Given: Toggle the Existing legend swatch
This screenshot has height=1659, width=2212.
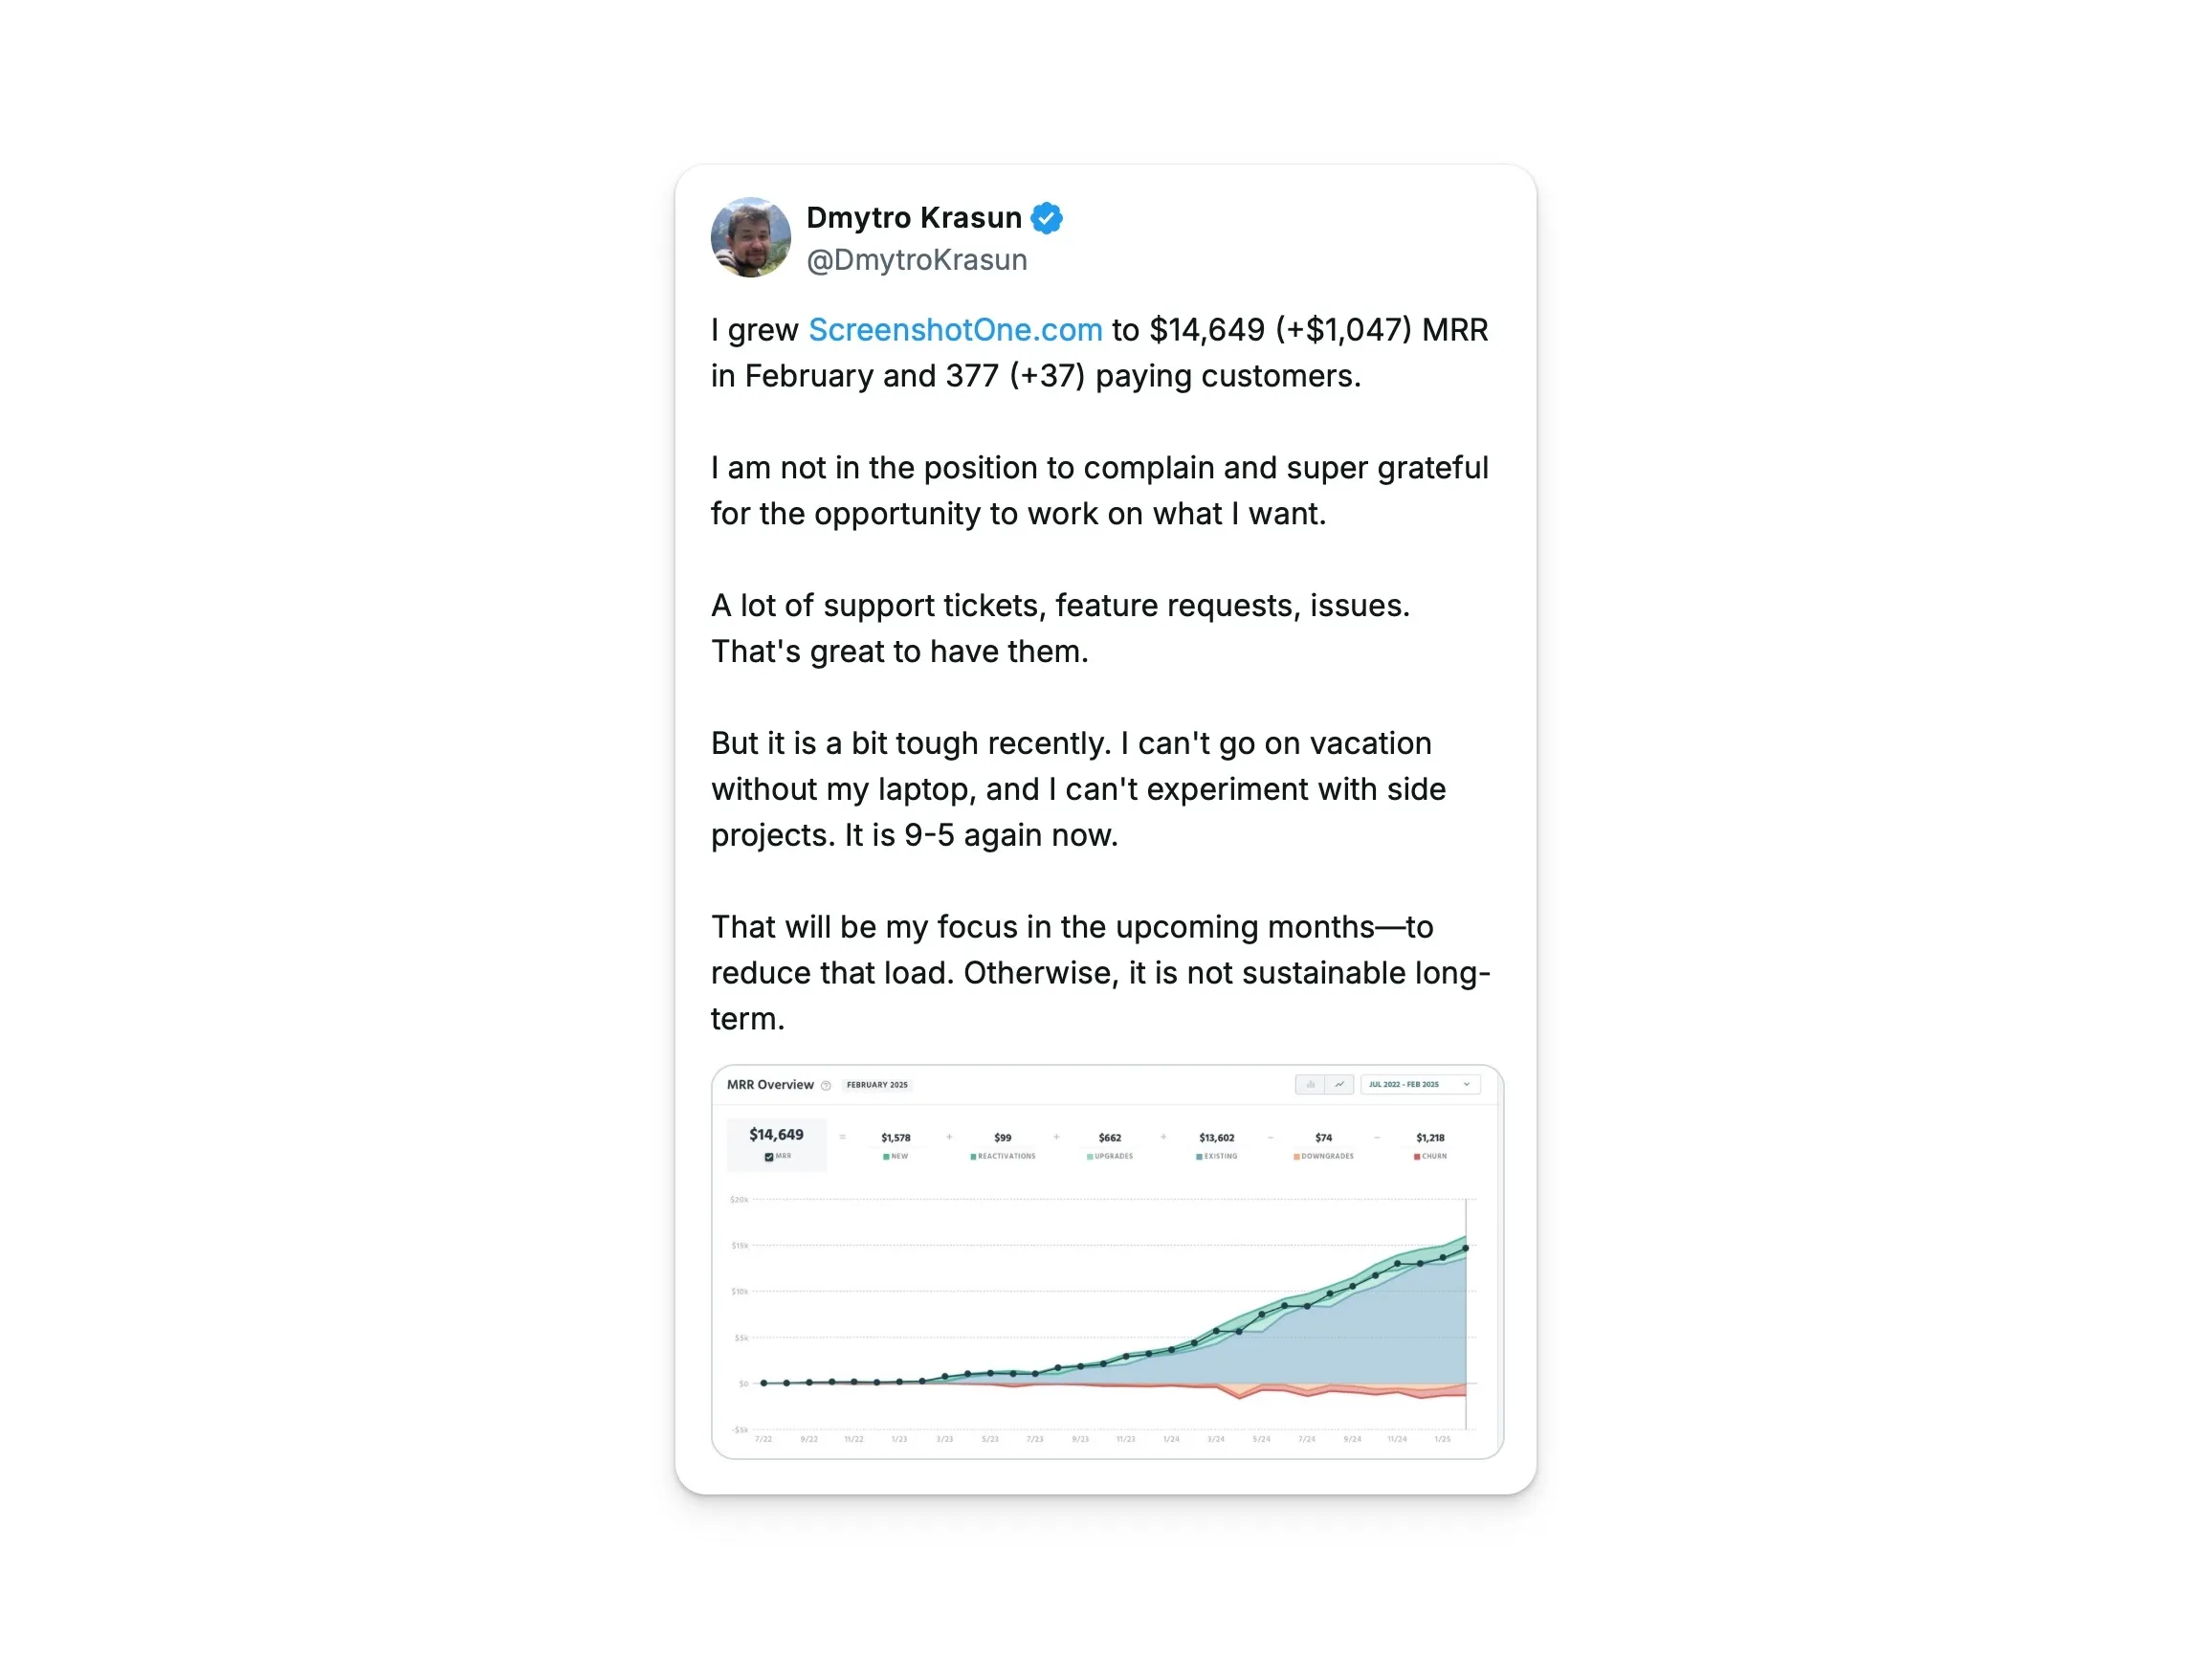Looking at the screenshot, I should pyautogui.click(x=1199, y=1157).
